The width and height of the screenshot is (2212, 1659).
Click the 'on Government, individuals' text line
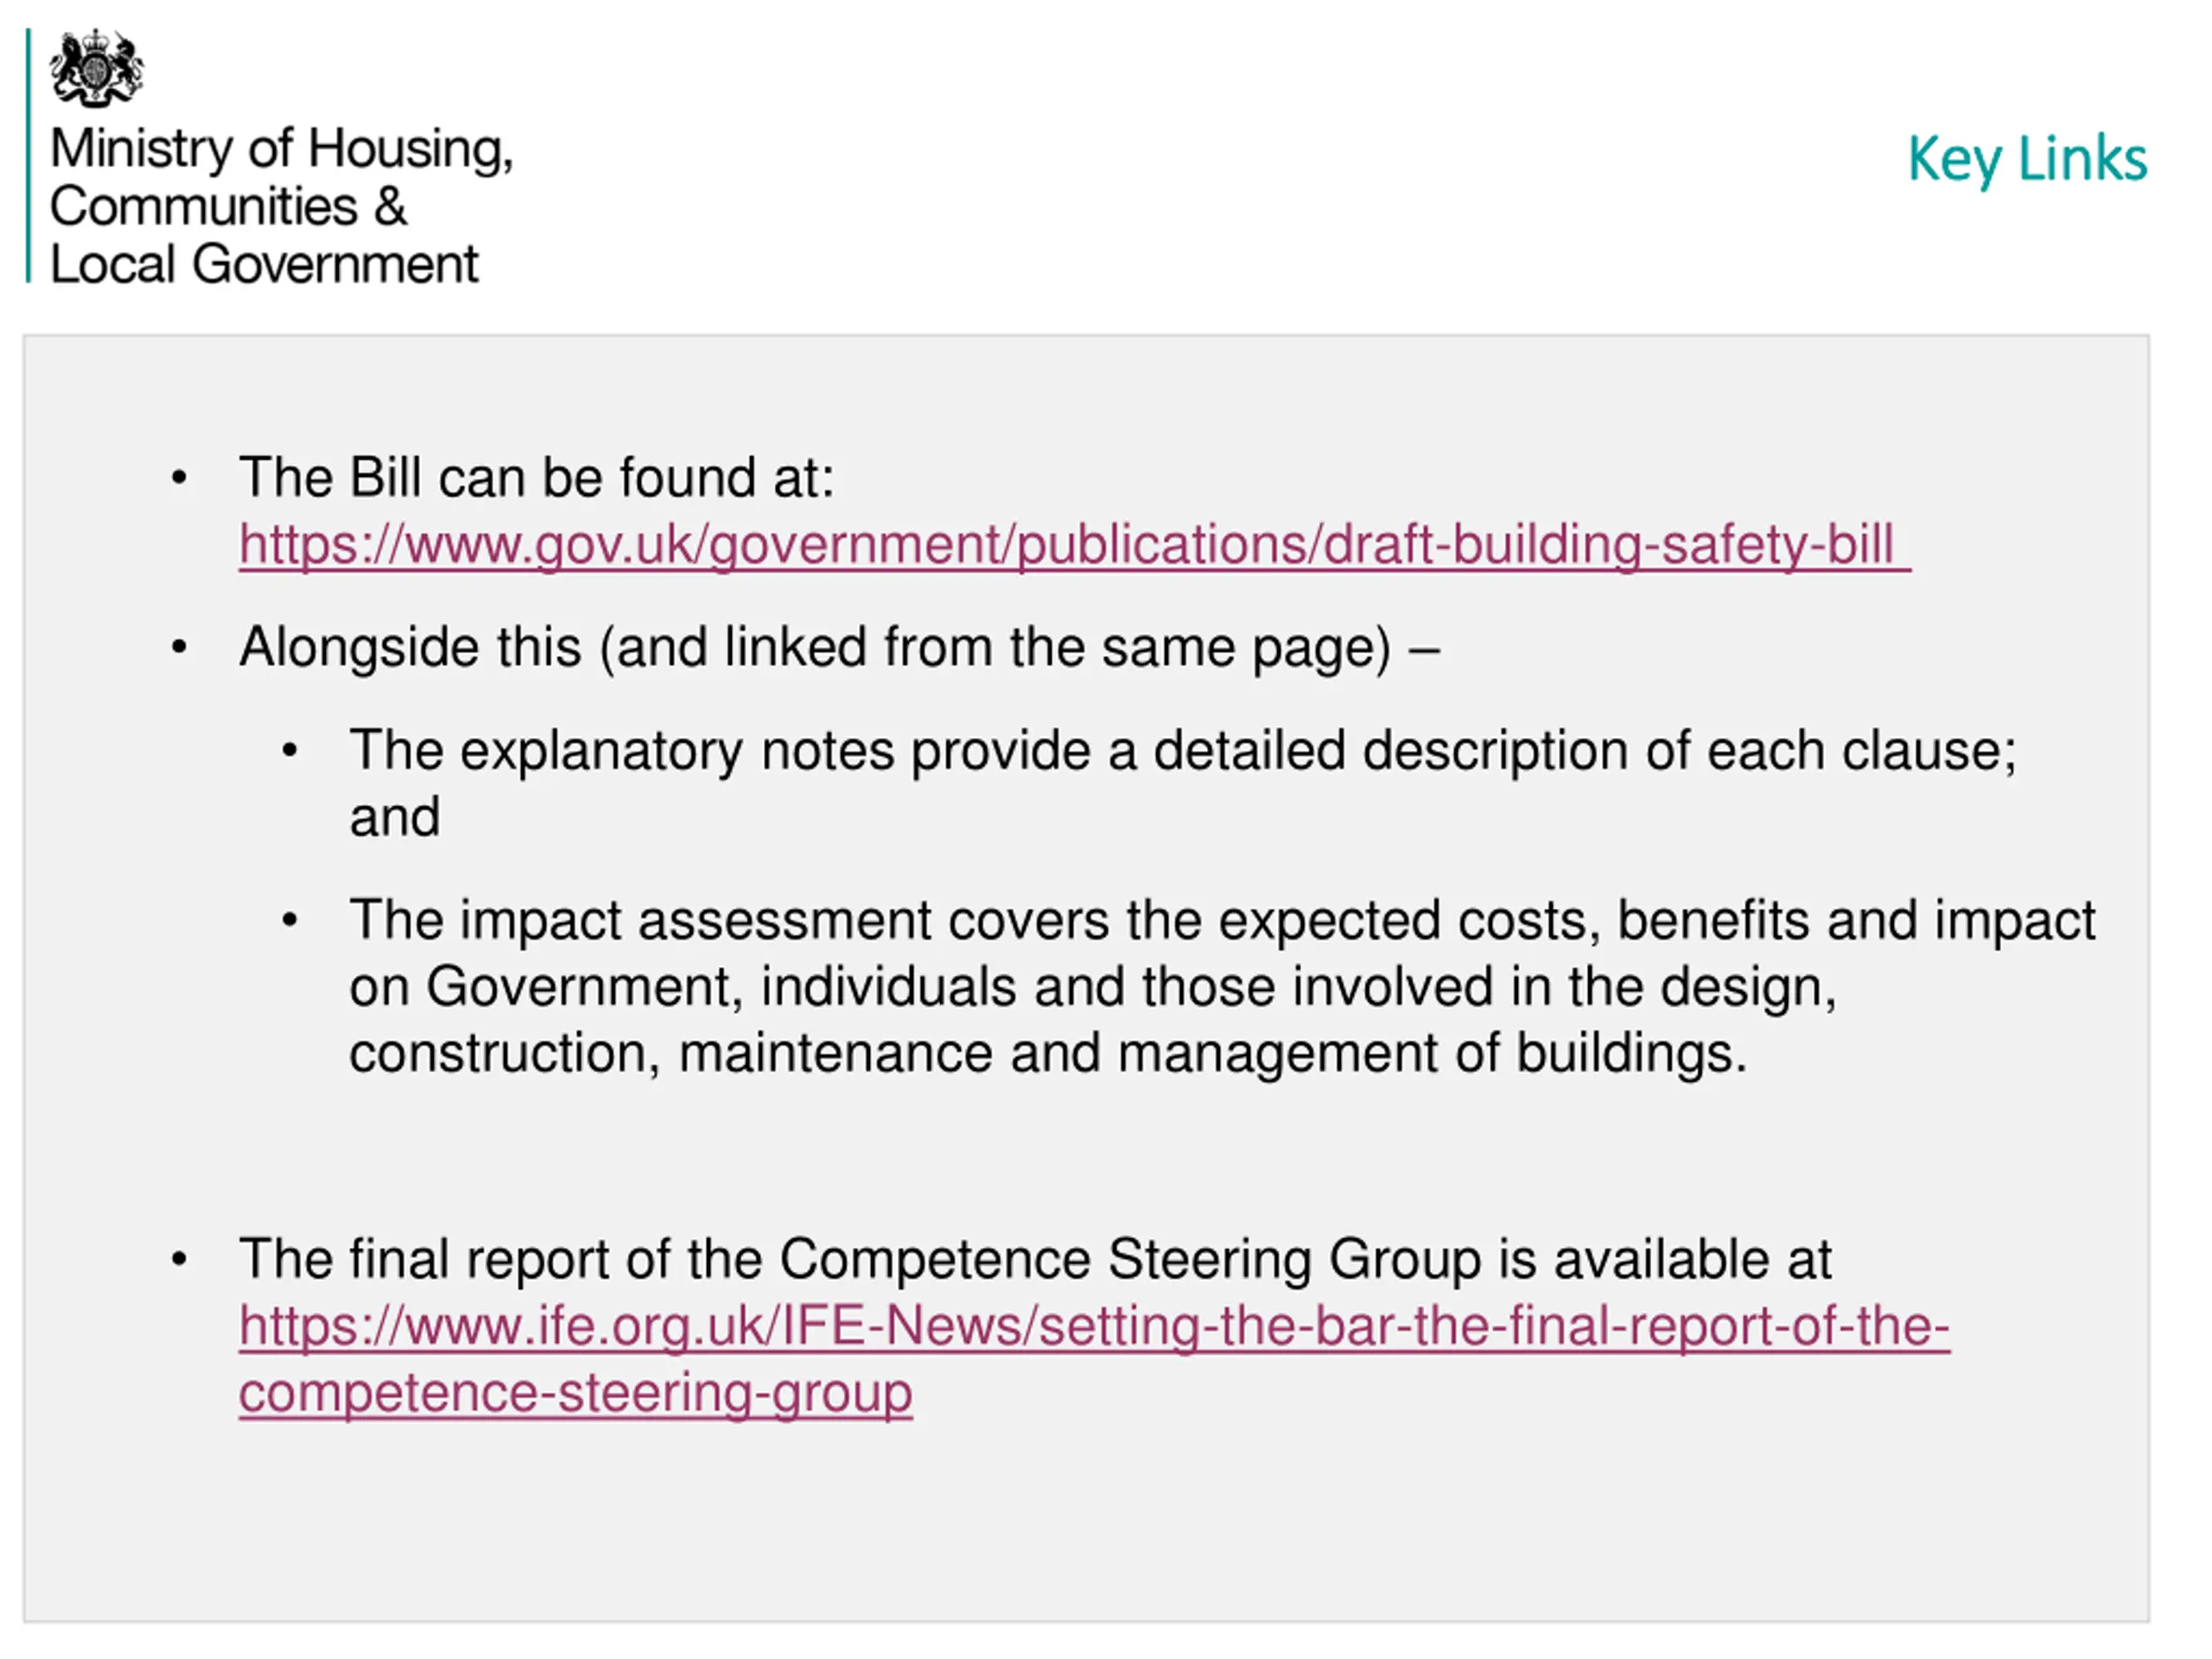click(1092, 988)
